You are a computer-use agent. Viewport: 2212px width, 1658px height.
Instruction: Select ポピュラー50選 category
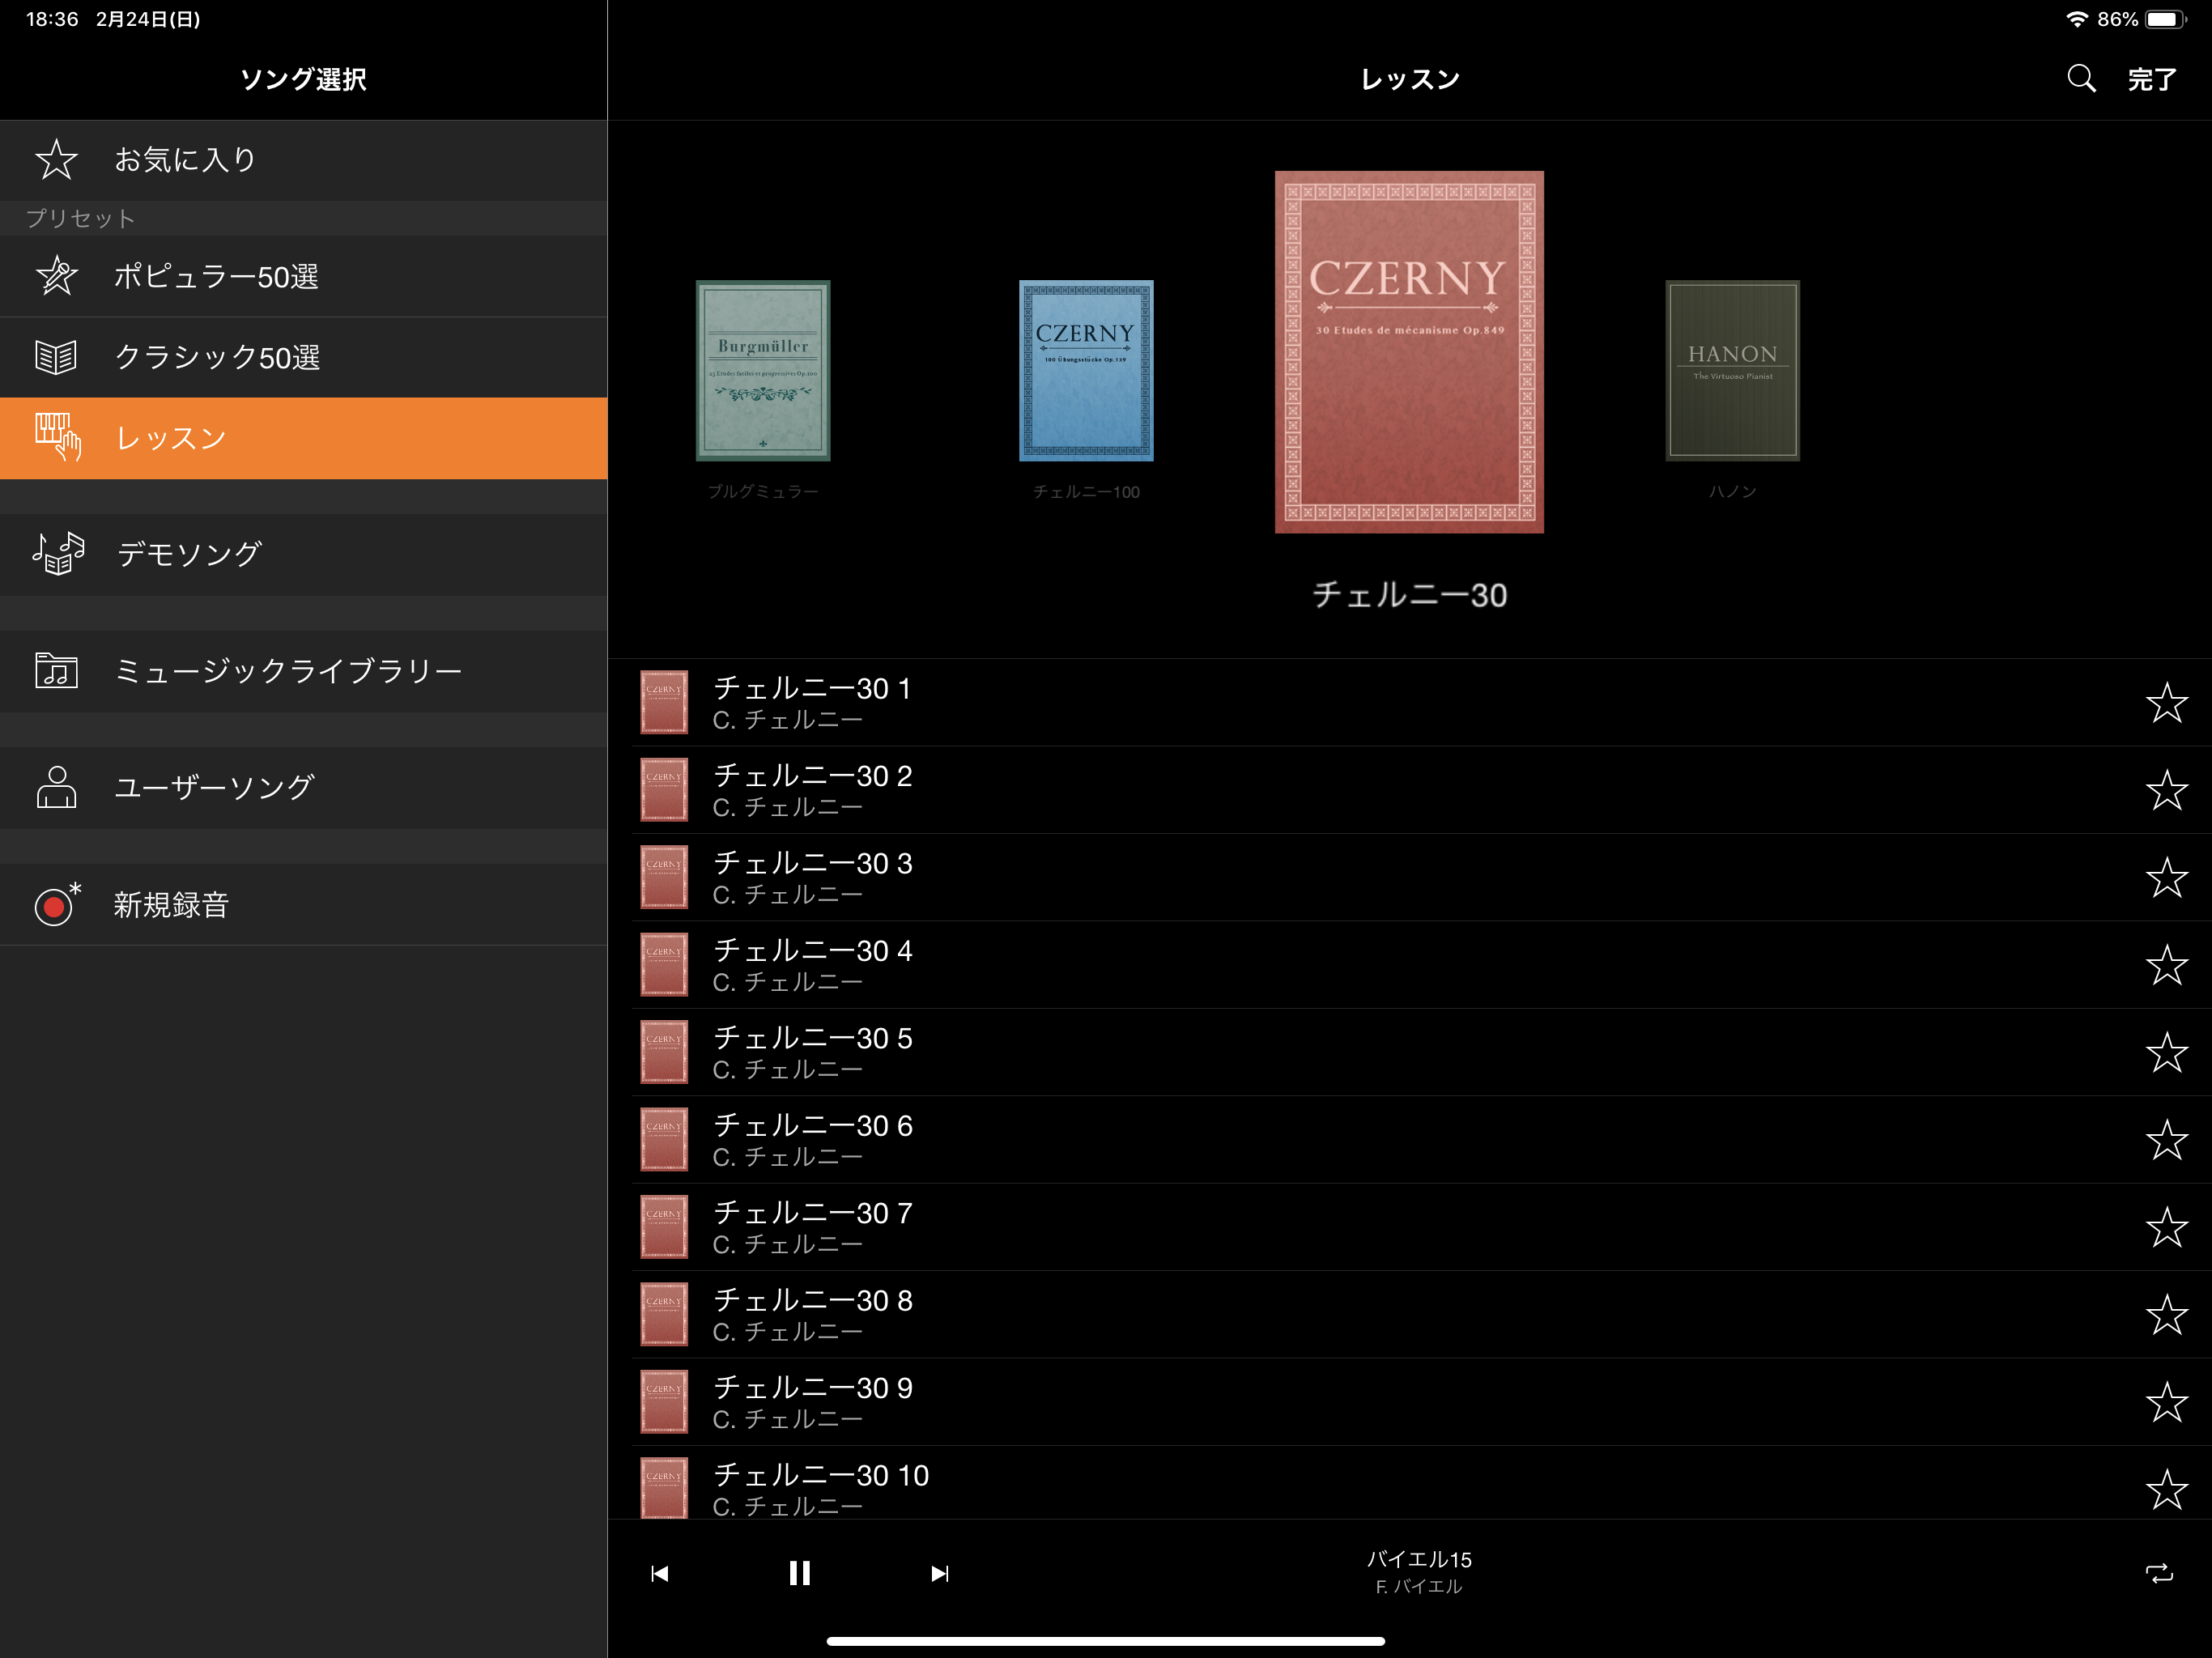[x=303, y=276]
